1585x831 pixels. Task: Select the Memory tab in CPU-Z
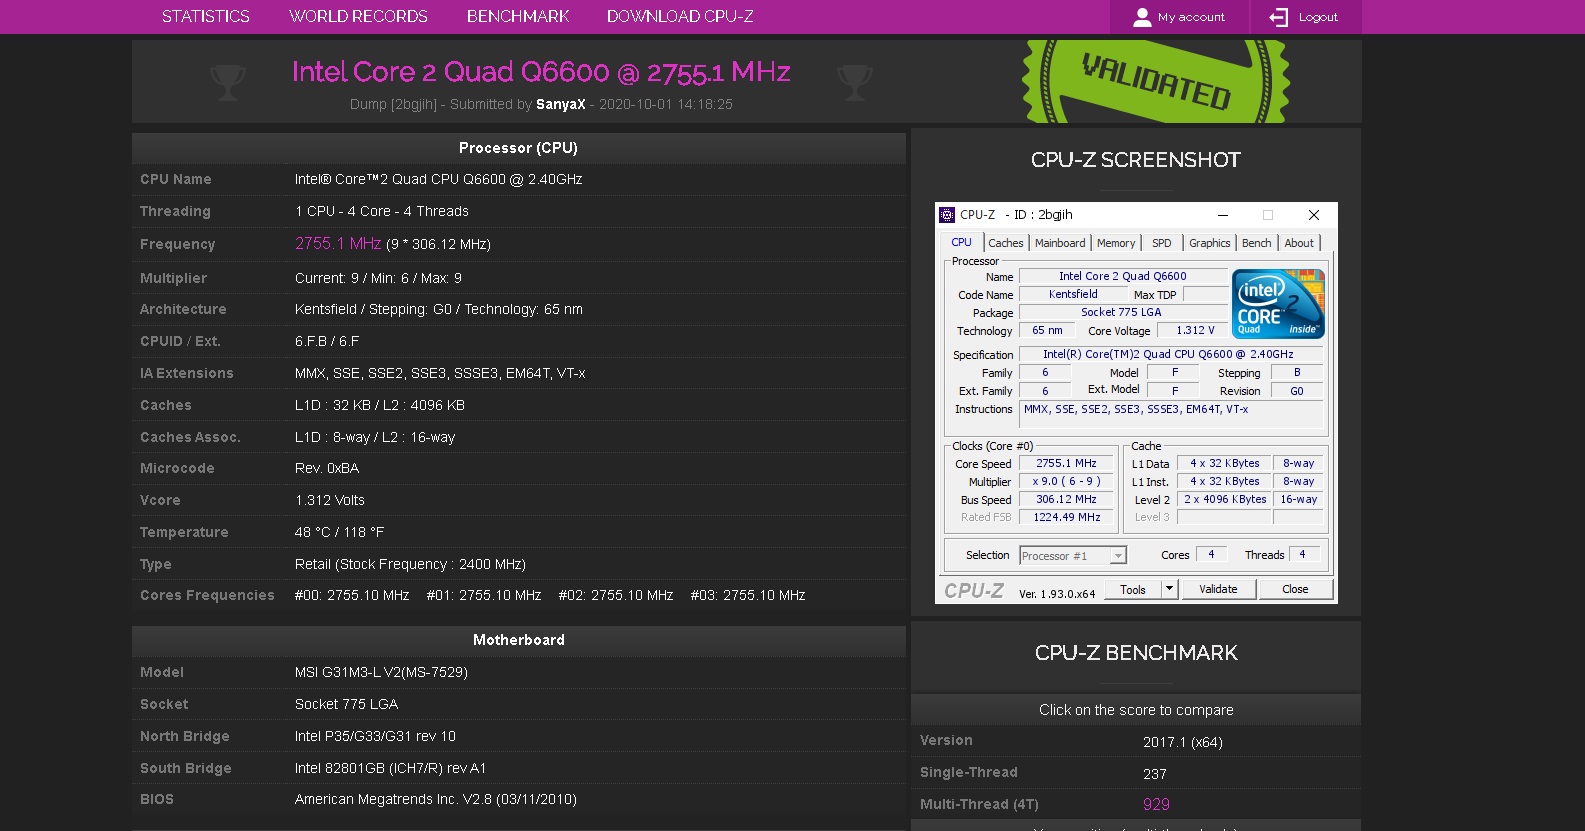pyautogui.click(x=1116, y=243)
